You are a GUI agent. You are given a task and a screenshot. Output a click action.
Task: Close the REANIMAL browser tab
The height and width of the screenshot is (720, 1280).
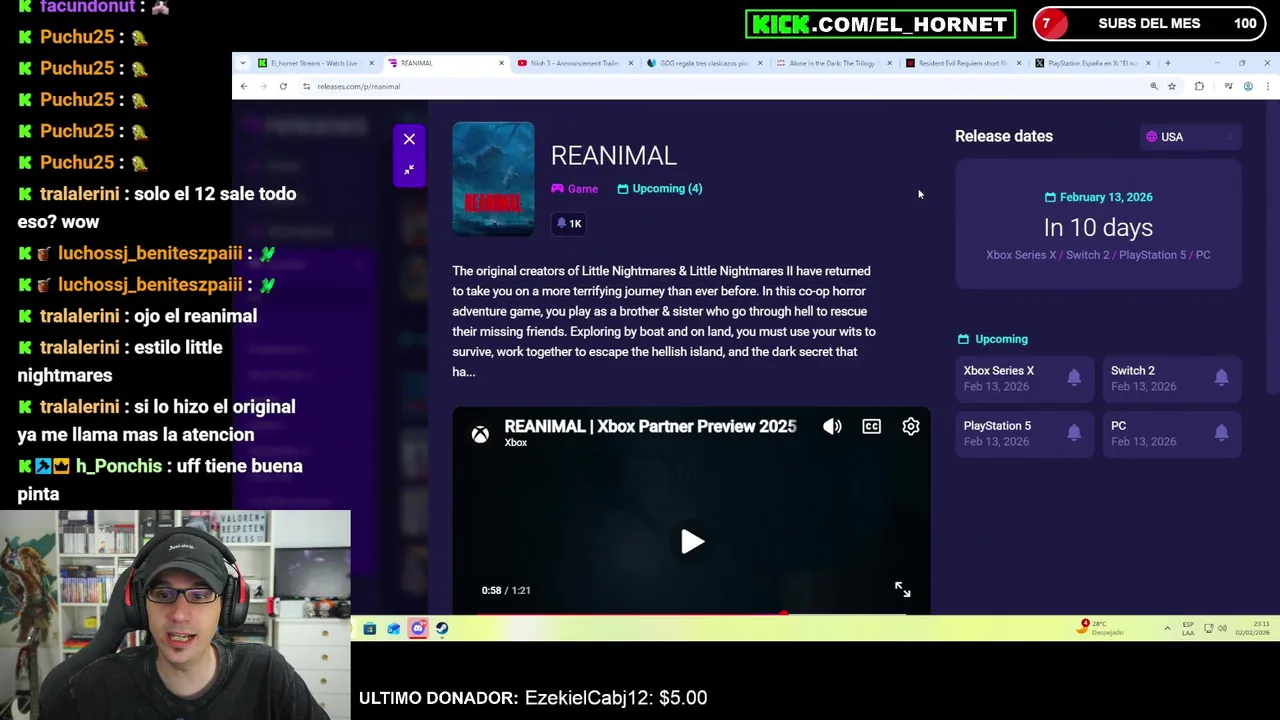tap(501, 63)
